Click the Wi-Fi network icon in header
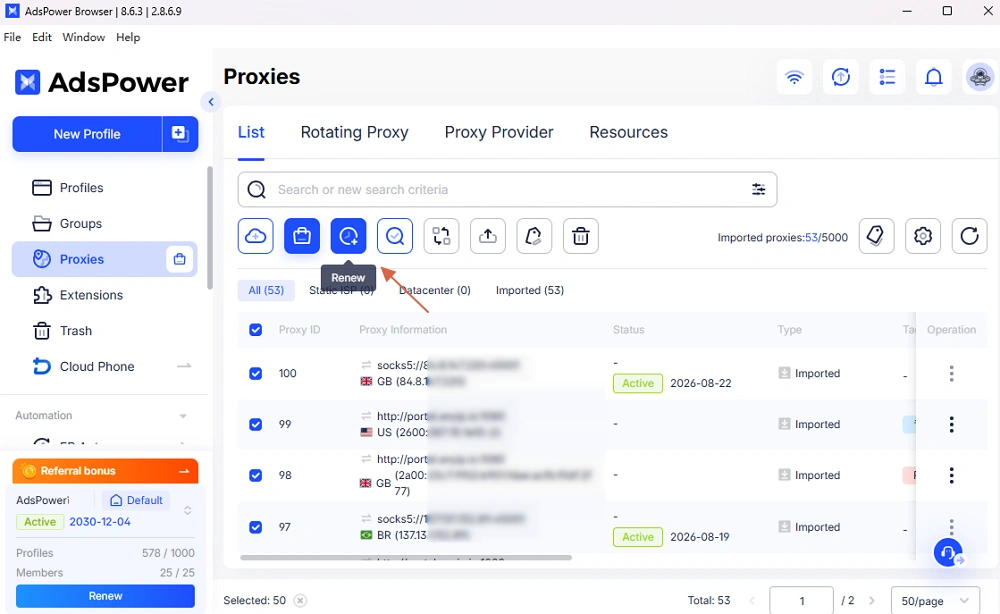The height and width of the screenshot is (614, 1000). pyautogui.click(x=794, y=77)
